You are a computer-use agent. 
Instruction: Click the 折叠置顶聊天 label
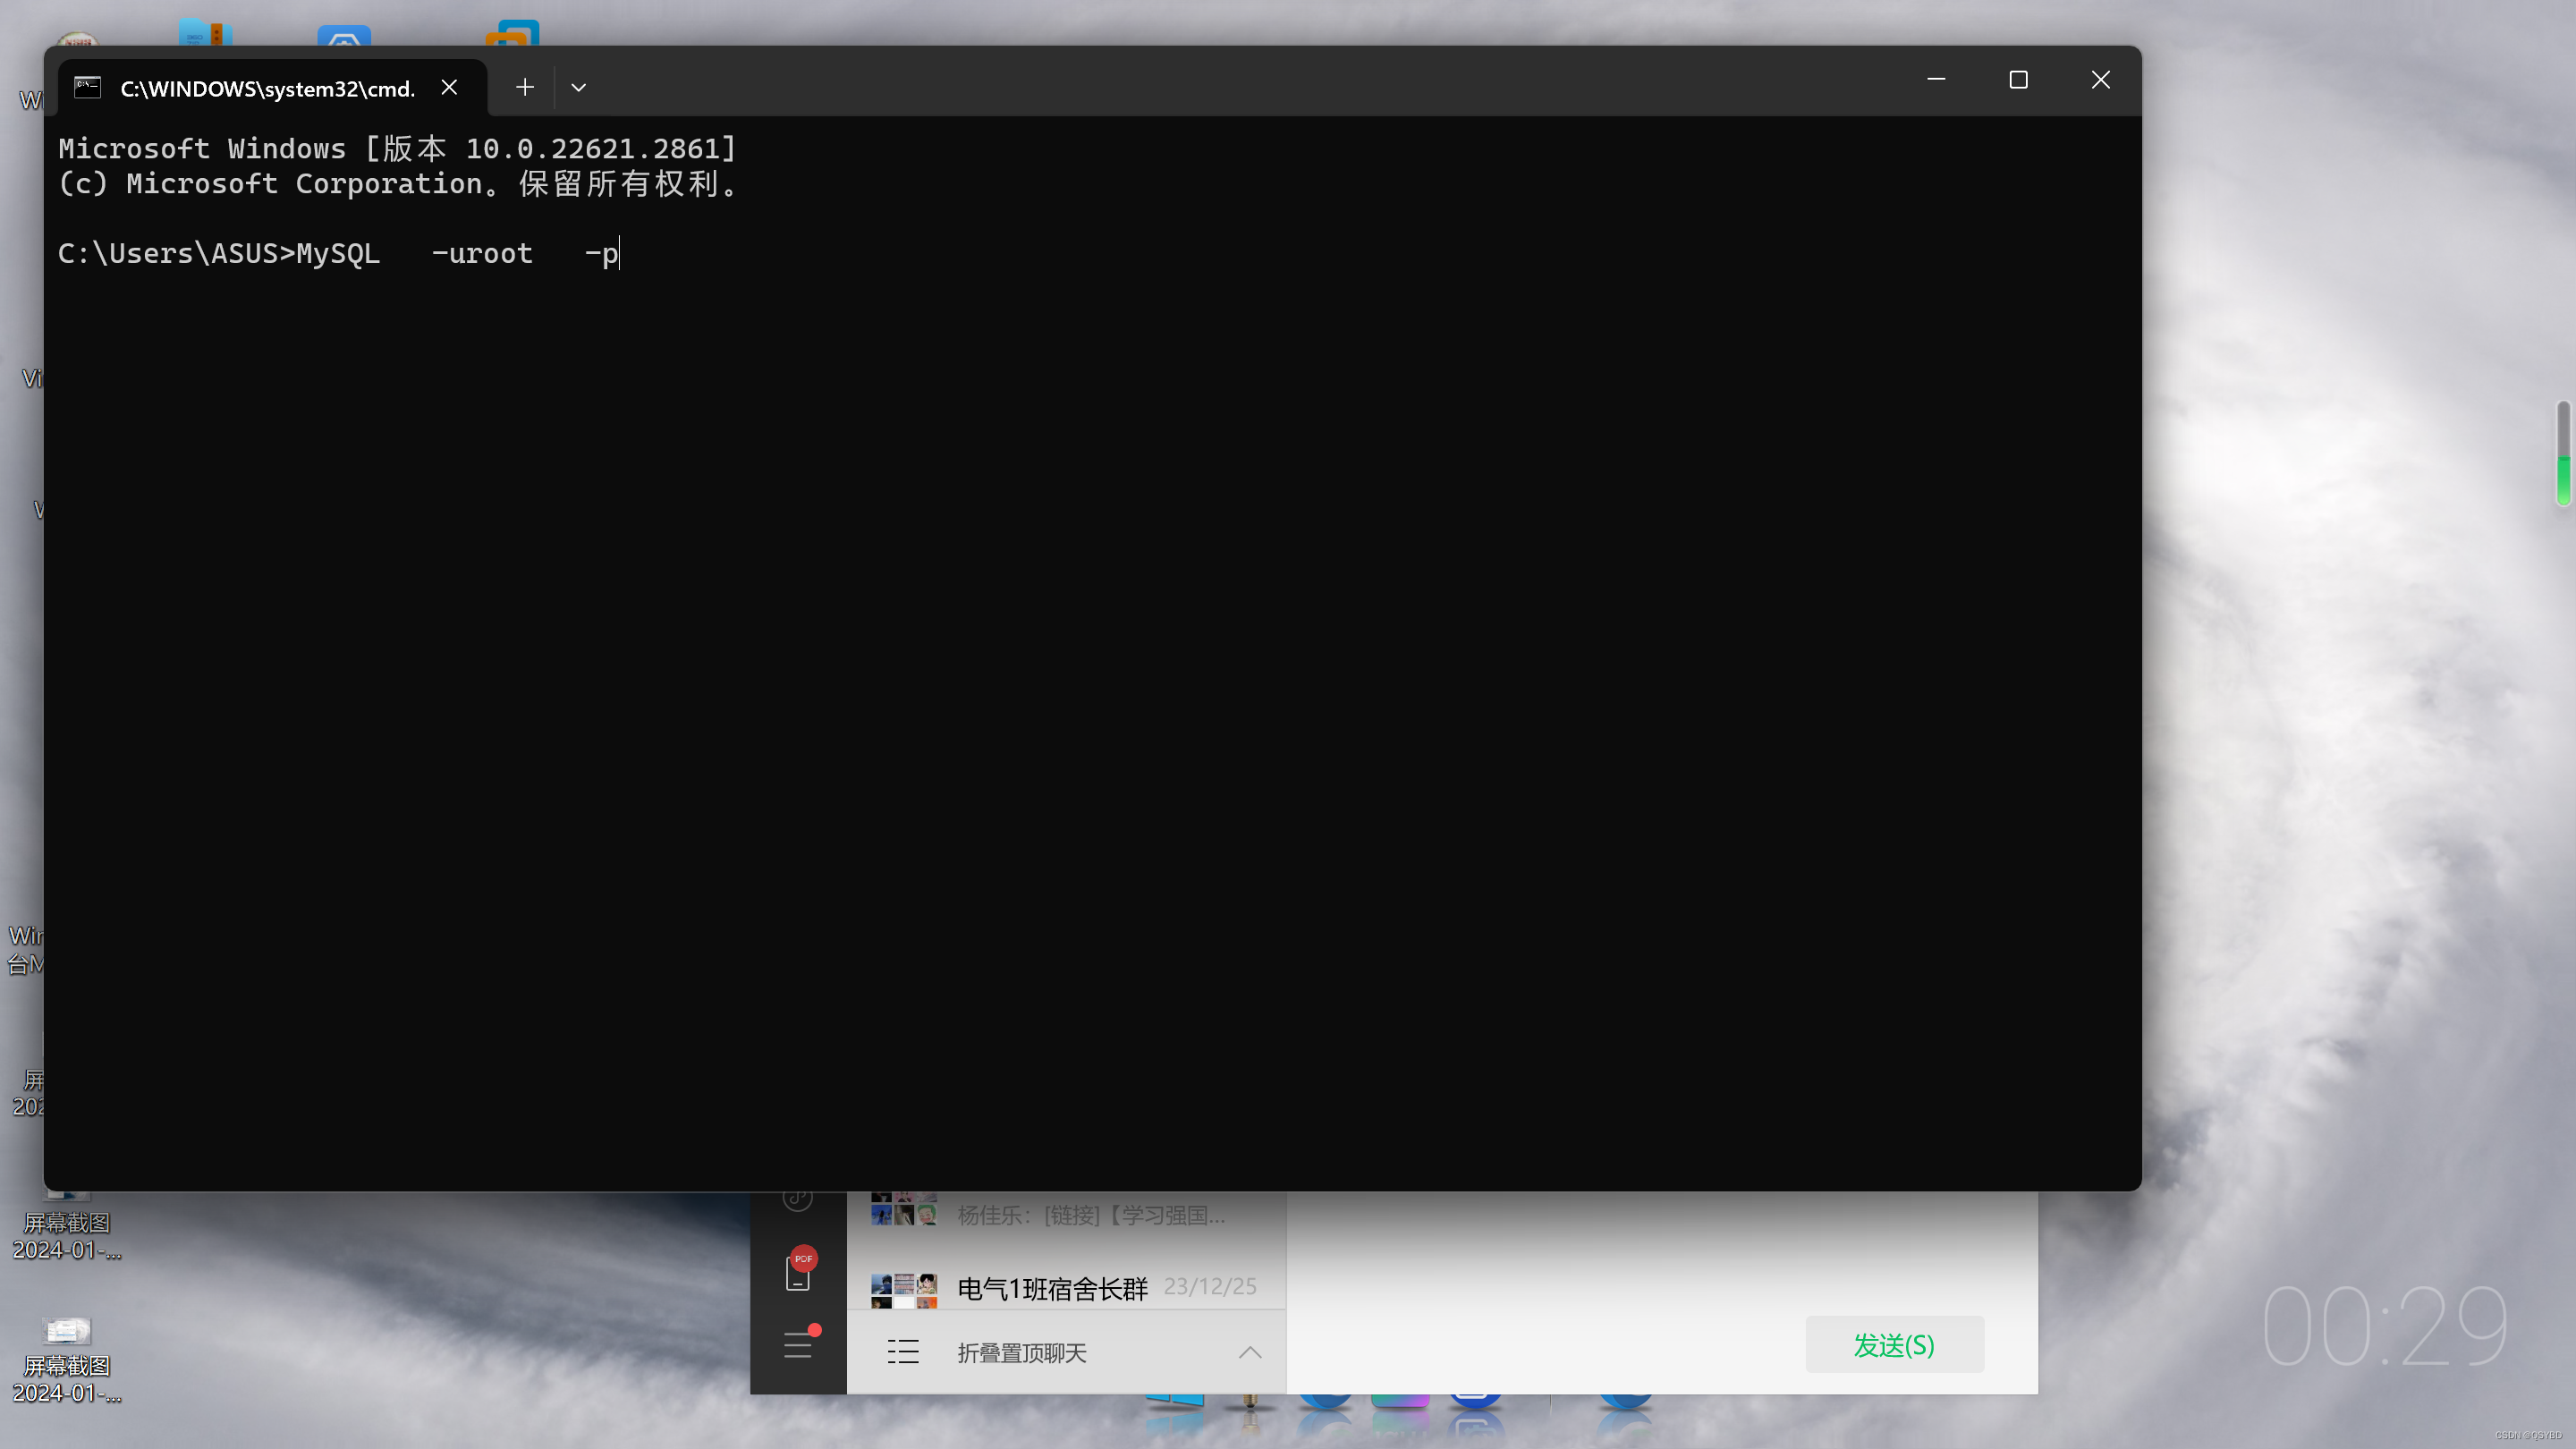1021,1353
